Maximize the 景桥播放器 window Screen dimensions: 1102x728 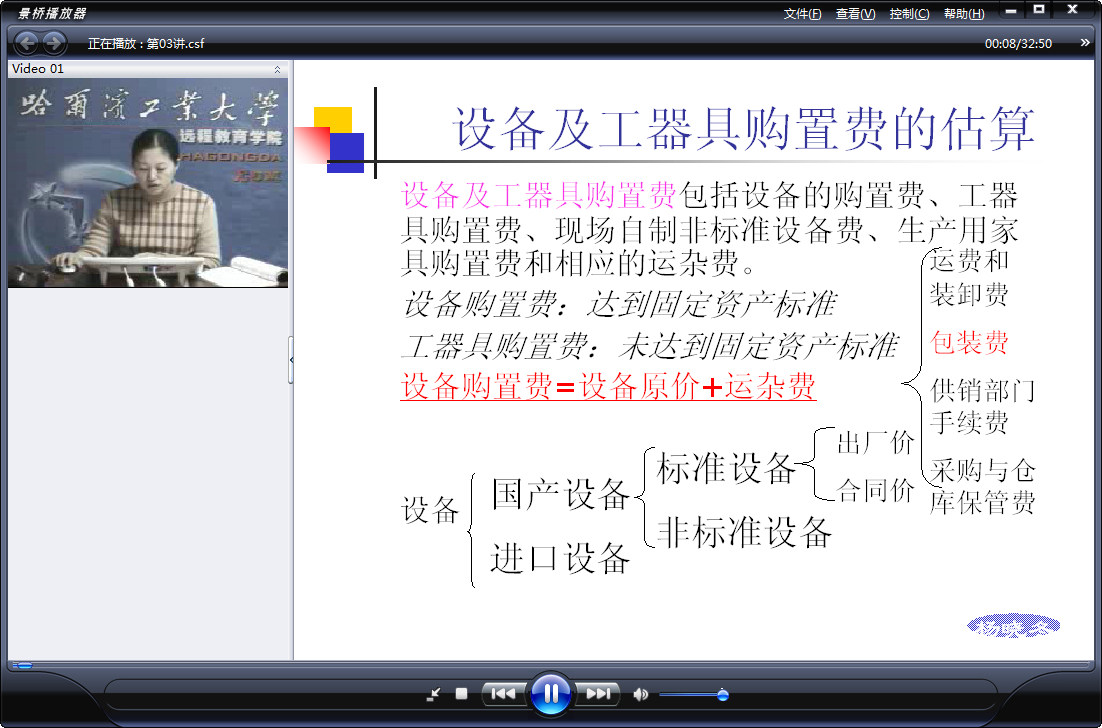pyautogui.click(x=1039, y=10)
